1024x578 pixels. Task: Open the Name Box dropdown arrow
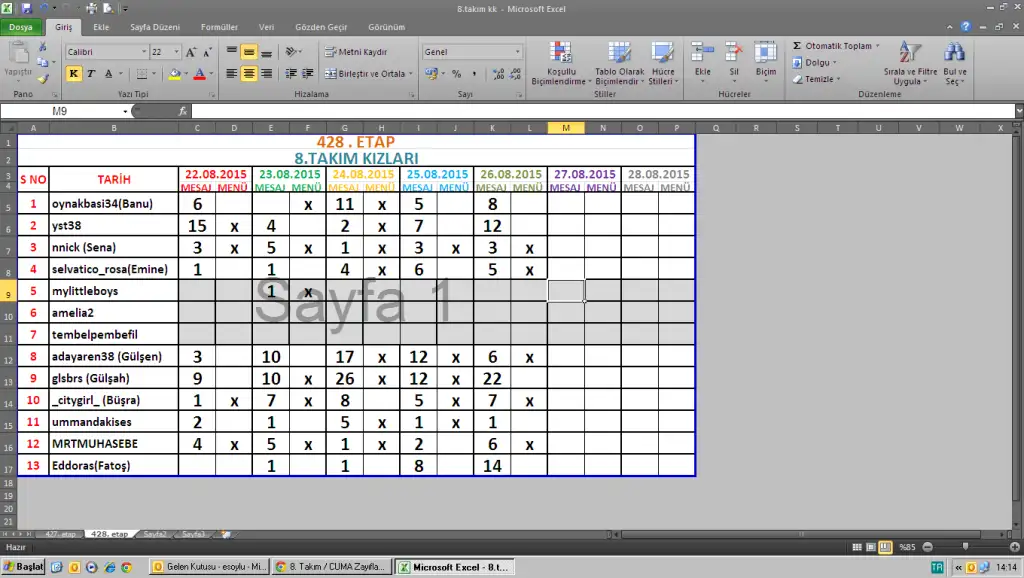click(125, 112)
